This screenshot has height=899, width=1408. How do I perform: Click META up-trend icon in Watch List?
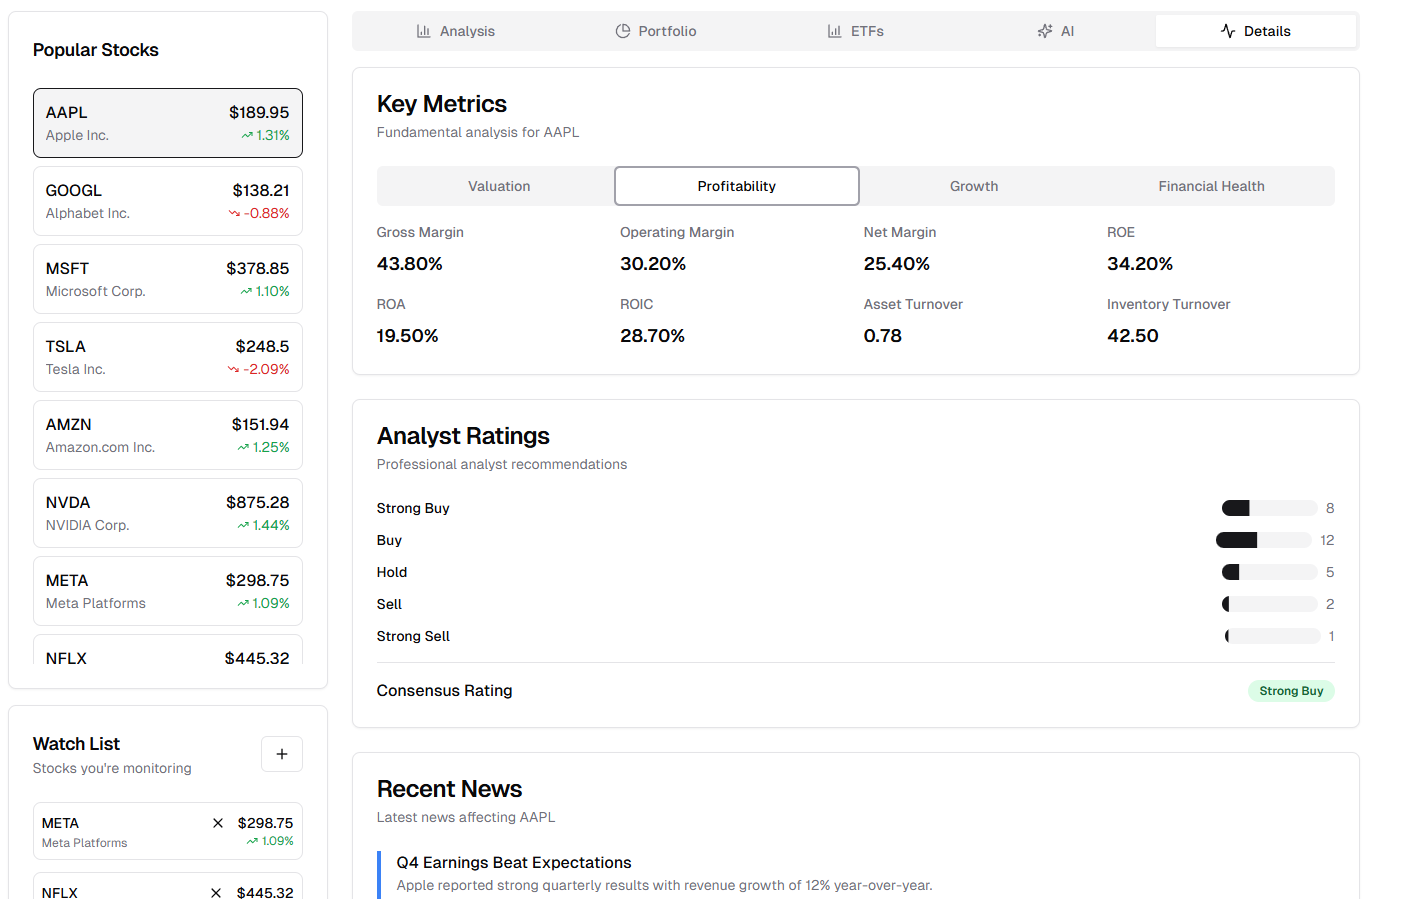pos(252,842)
